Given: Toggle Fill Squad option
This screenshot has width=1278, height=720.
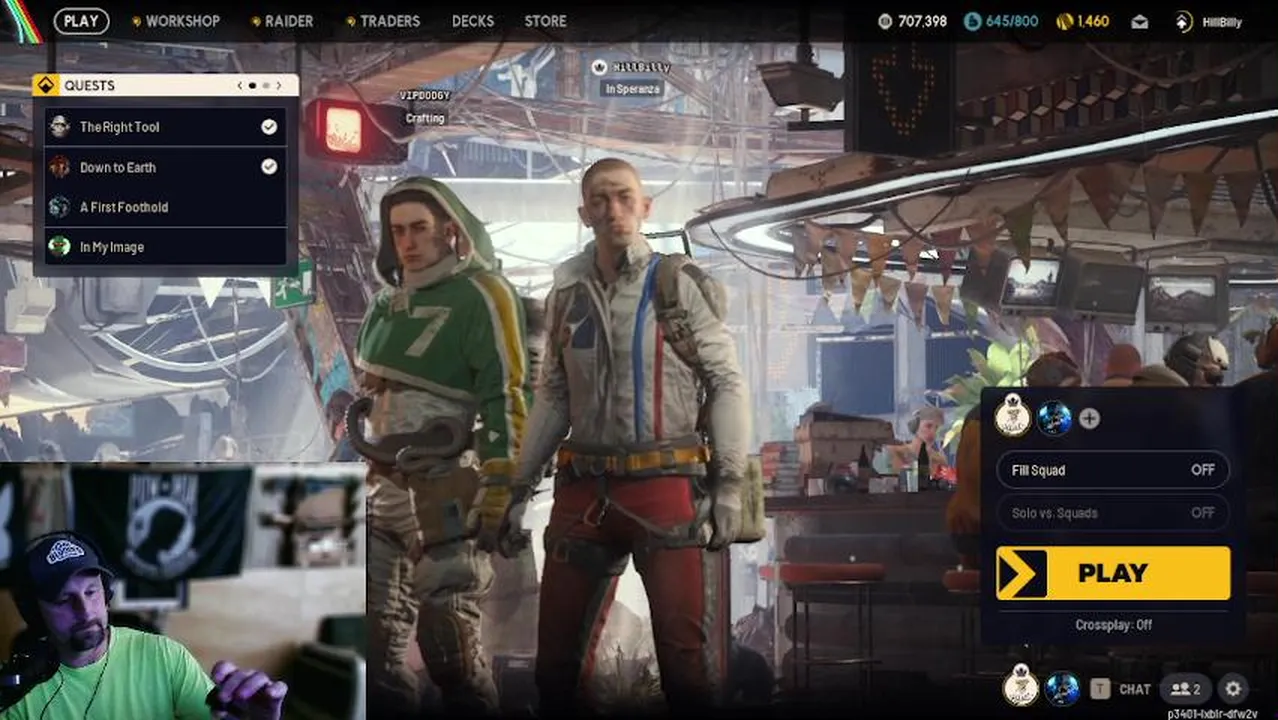Looking at the screenshot, I should [1113, 470].
